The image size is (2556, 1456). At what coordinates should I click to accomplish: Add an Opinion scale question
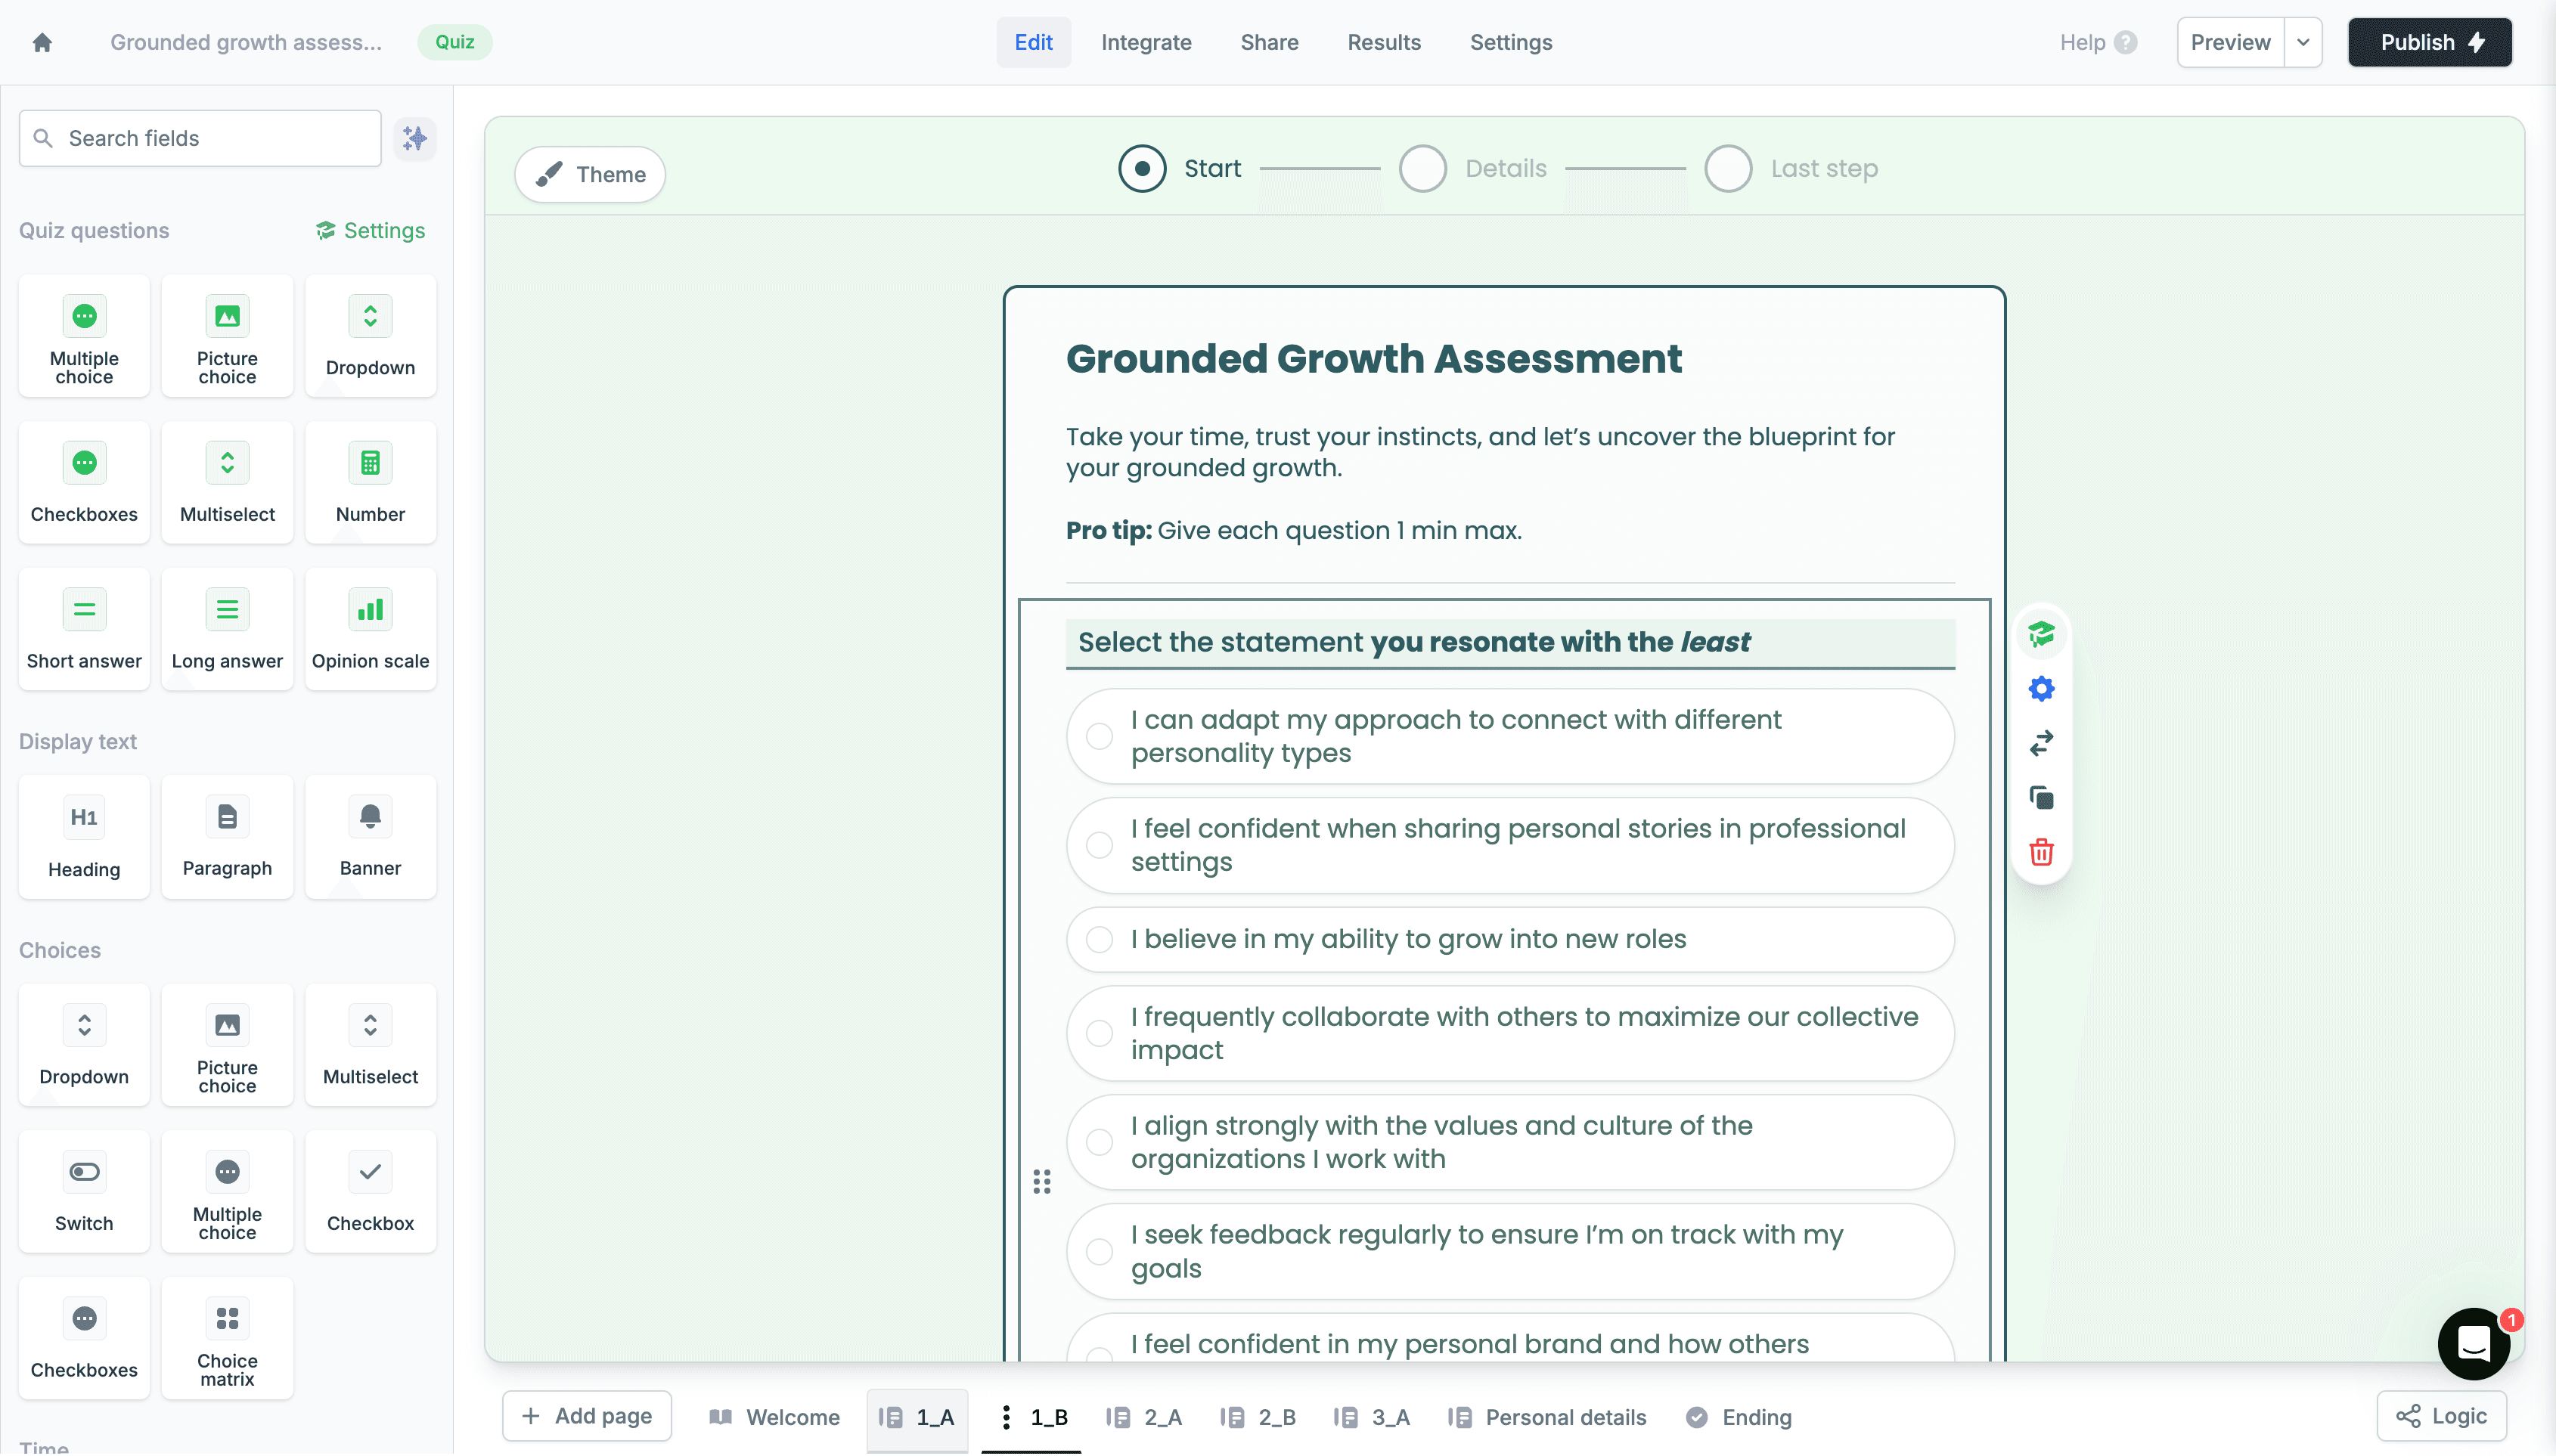coord(370,629)
